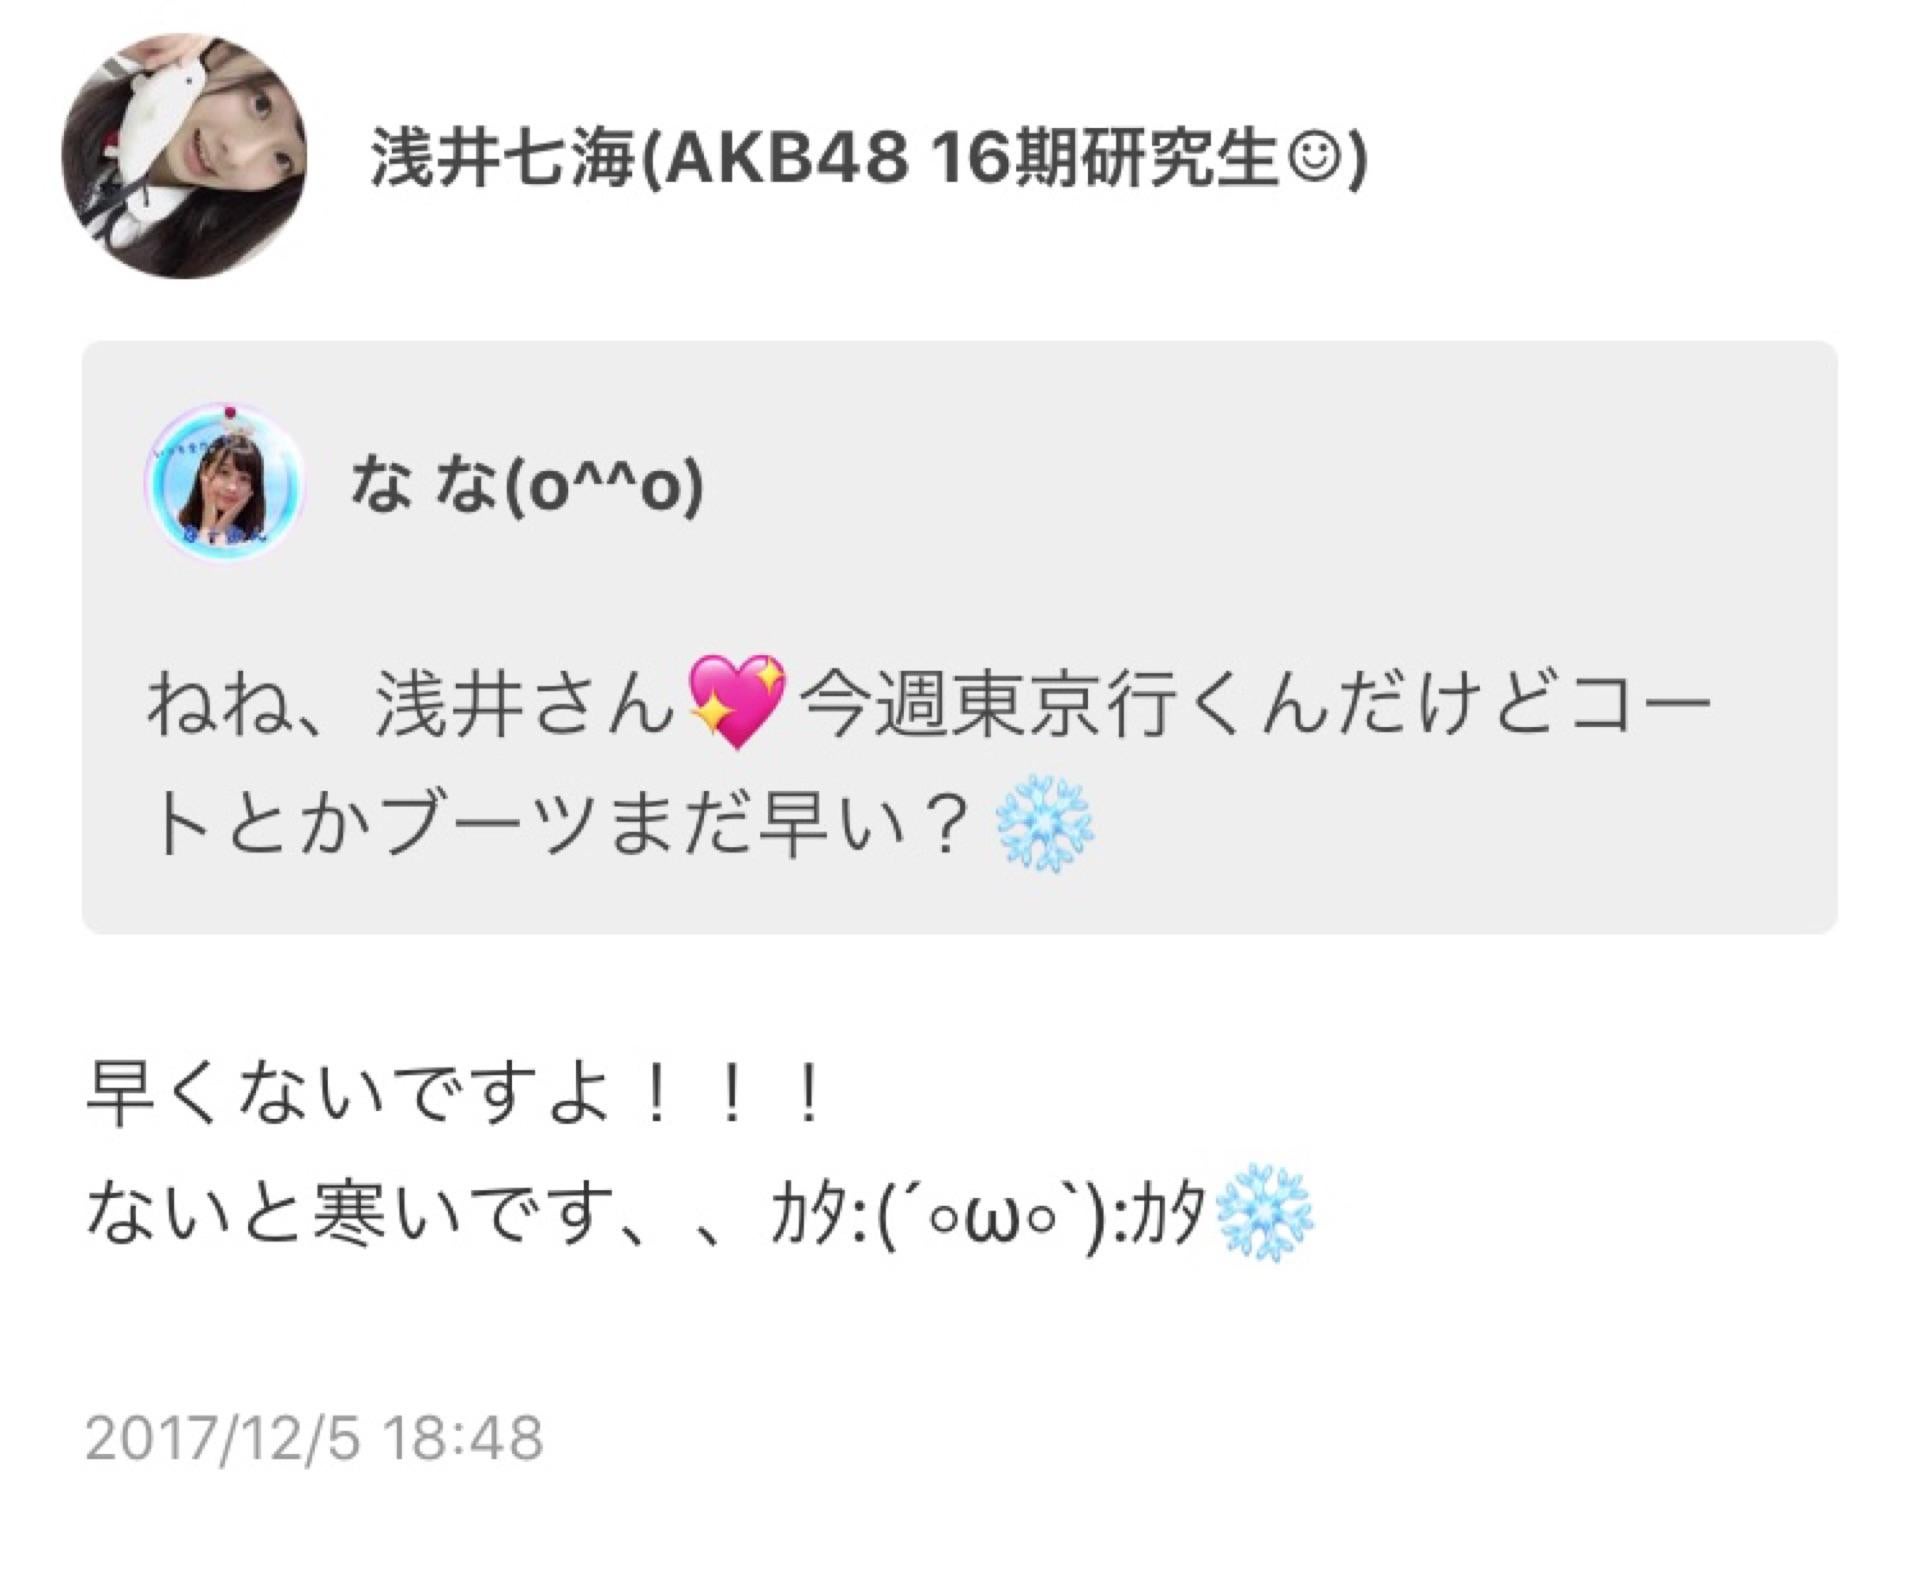The image size is (1920, 1582).
Task: Click the name 浅井七海 in the header
Action: [503, 159]
